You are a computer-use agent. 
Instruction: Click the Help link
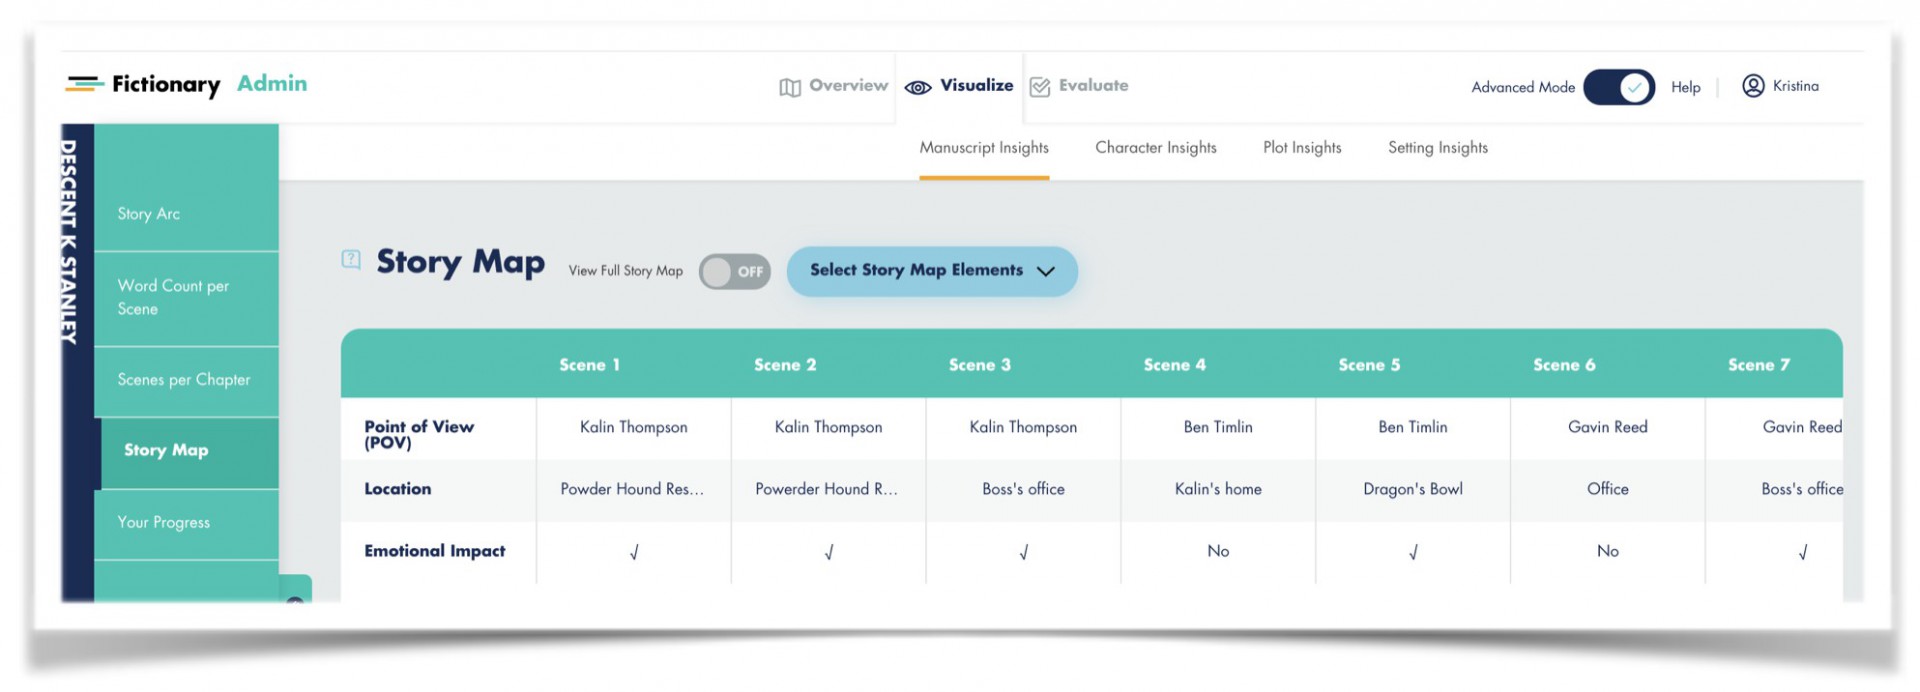[x=1685, y=87]
